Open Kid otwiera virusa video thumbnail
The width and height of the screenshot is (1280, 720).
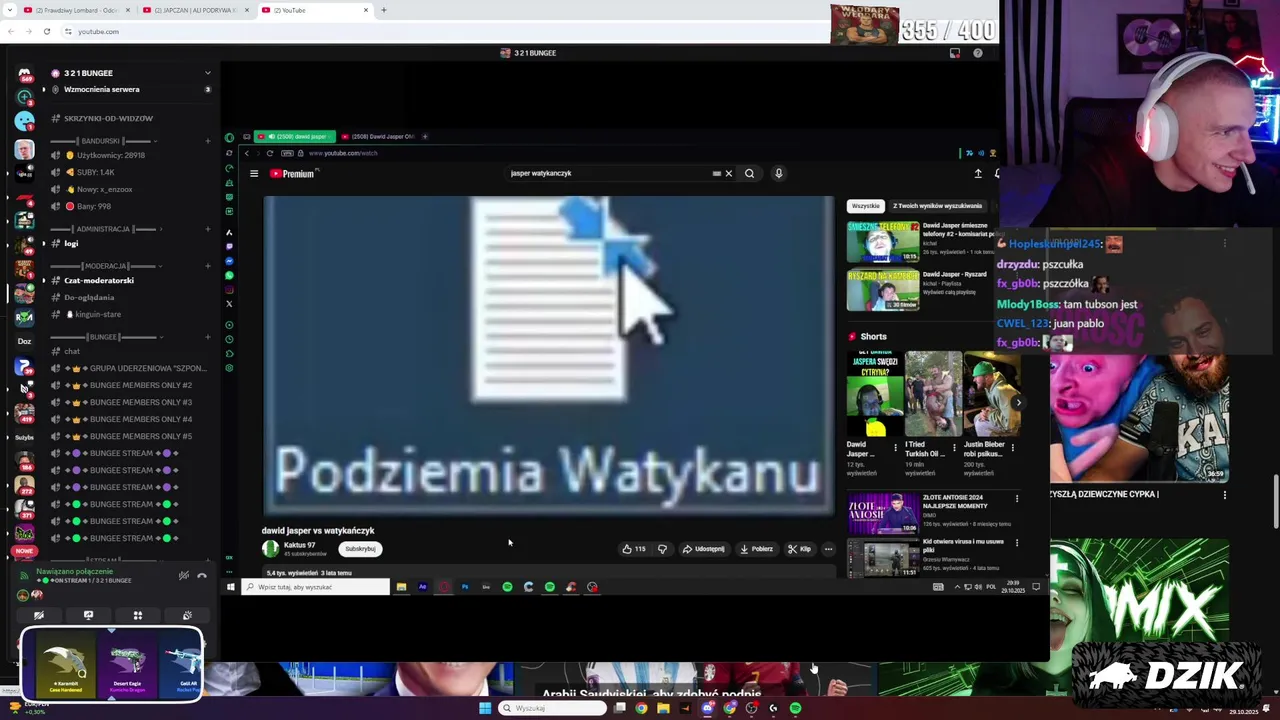coord(883,558)
